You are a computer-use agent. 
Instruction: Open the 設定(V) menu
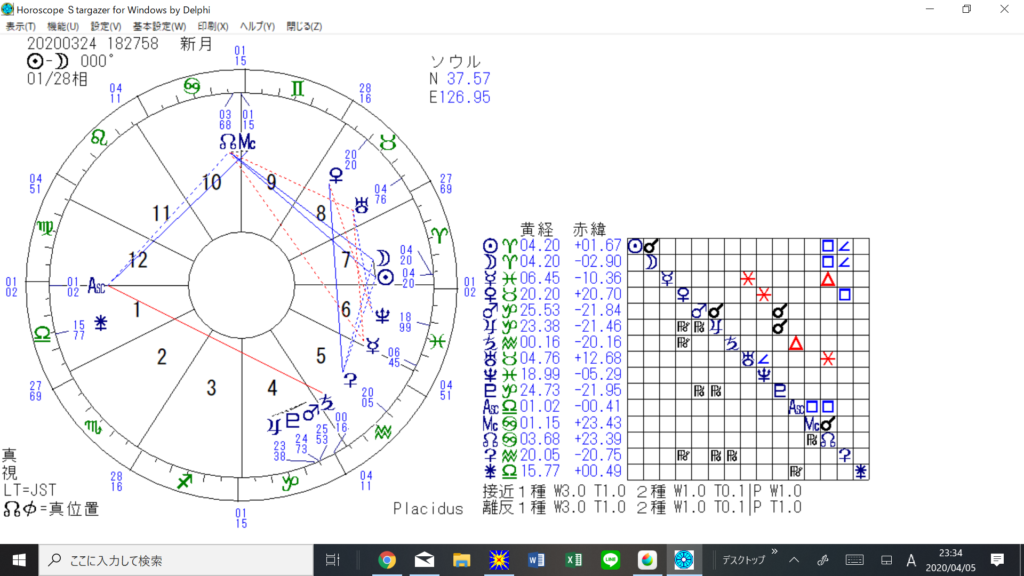click(x=106, y=27)
